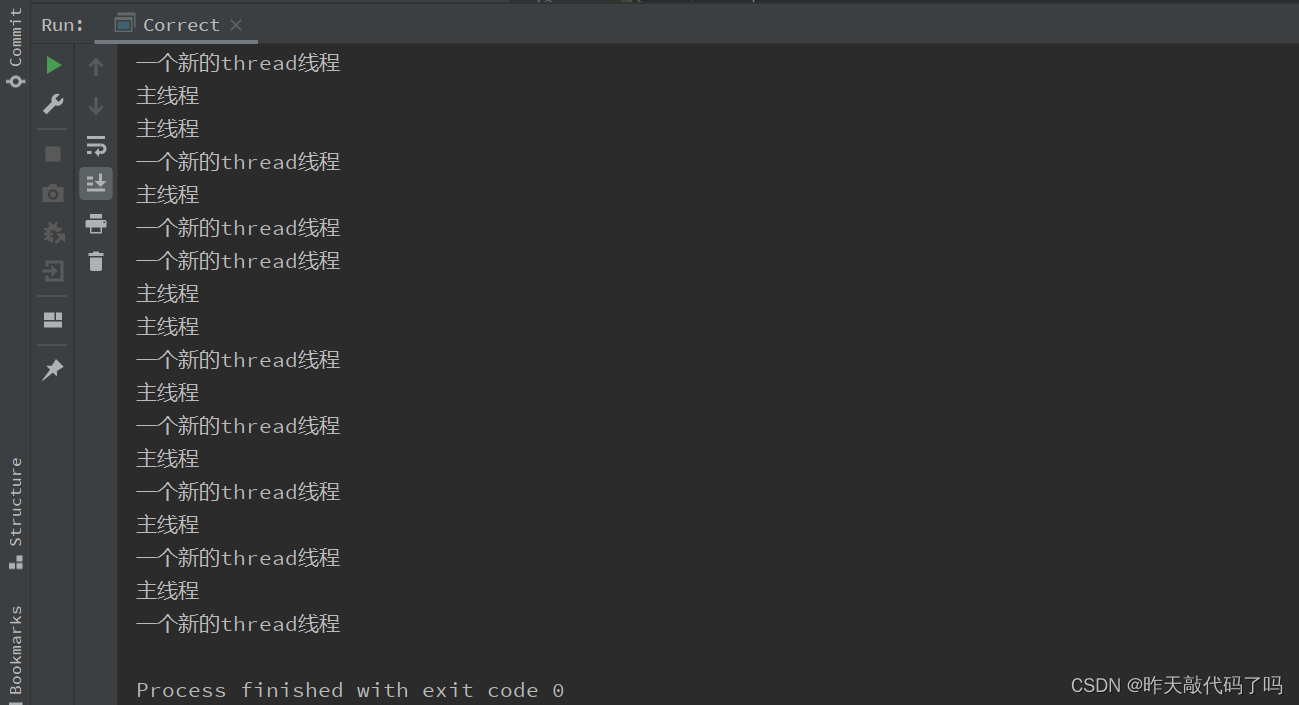
Task: Restore layout using the panel layout icon
Action: [53, 320]
